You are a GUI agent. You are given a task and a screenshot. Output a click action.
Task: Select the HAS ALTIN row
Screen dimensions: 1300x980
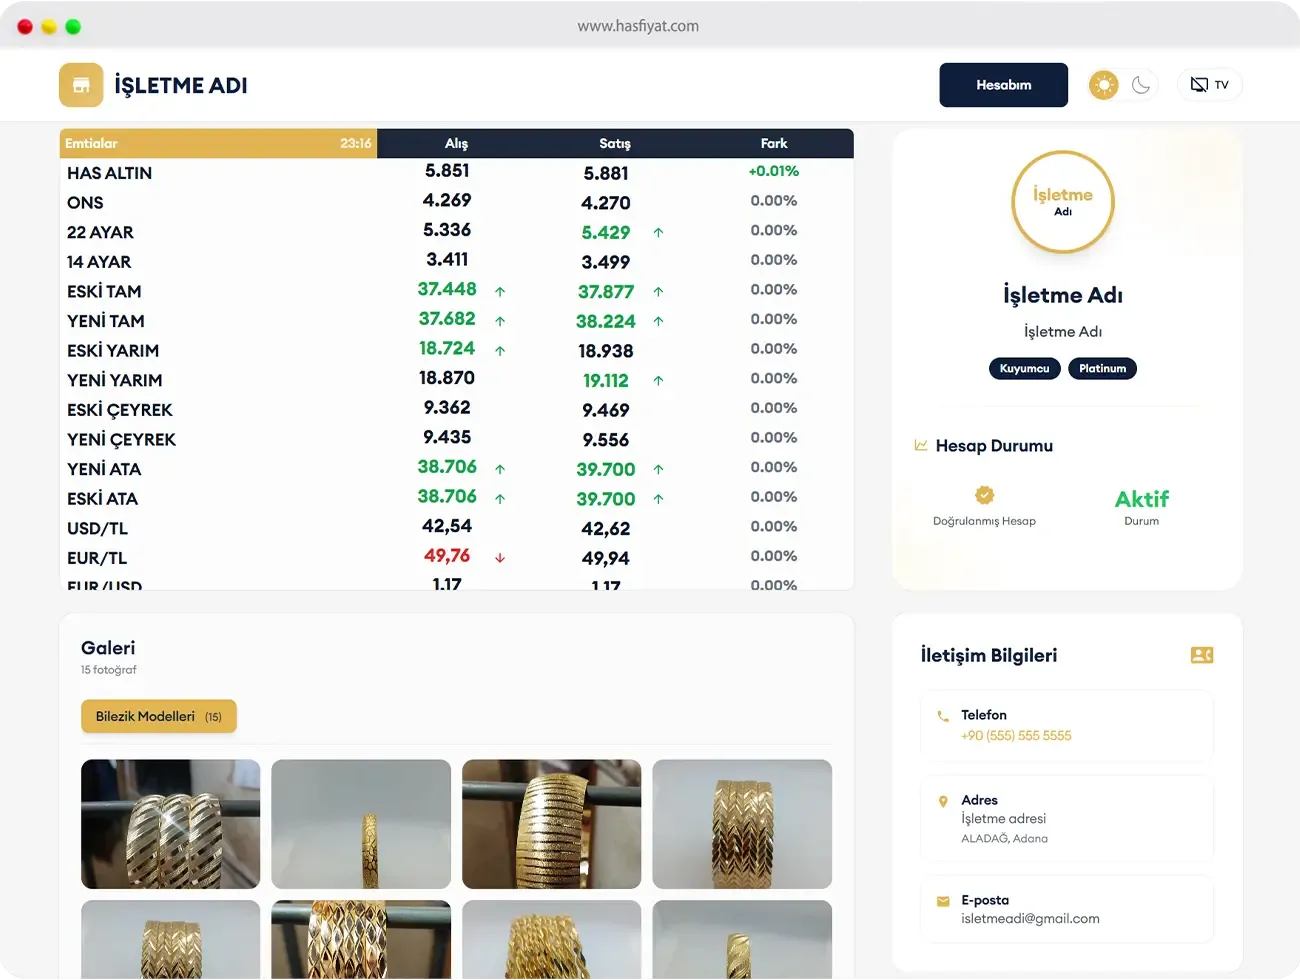[x=457, y=172]
